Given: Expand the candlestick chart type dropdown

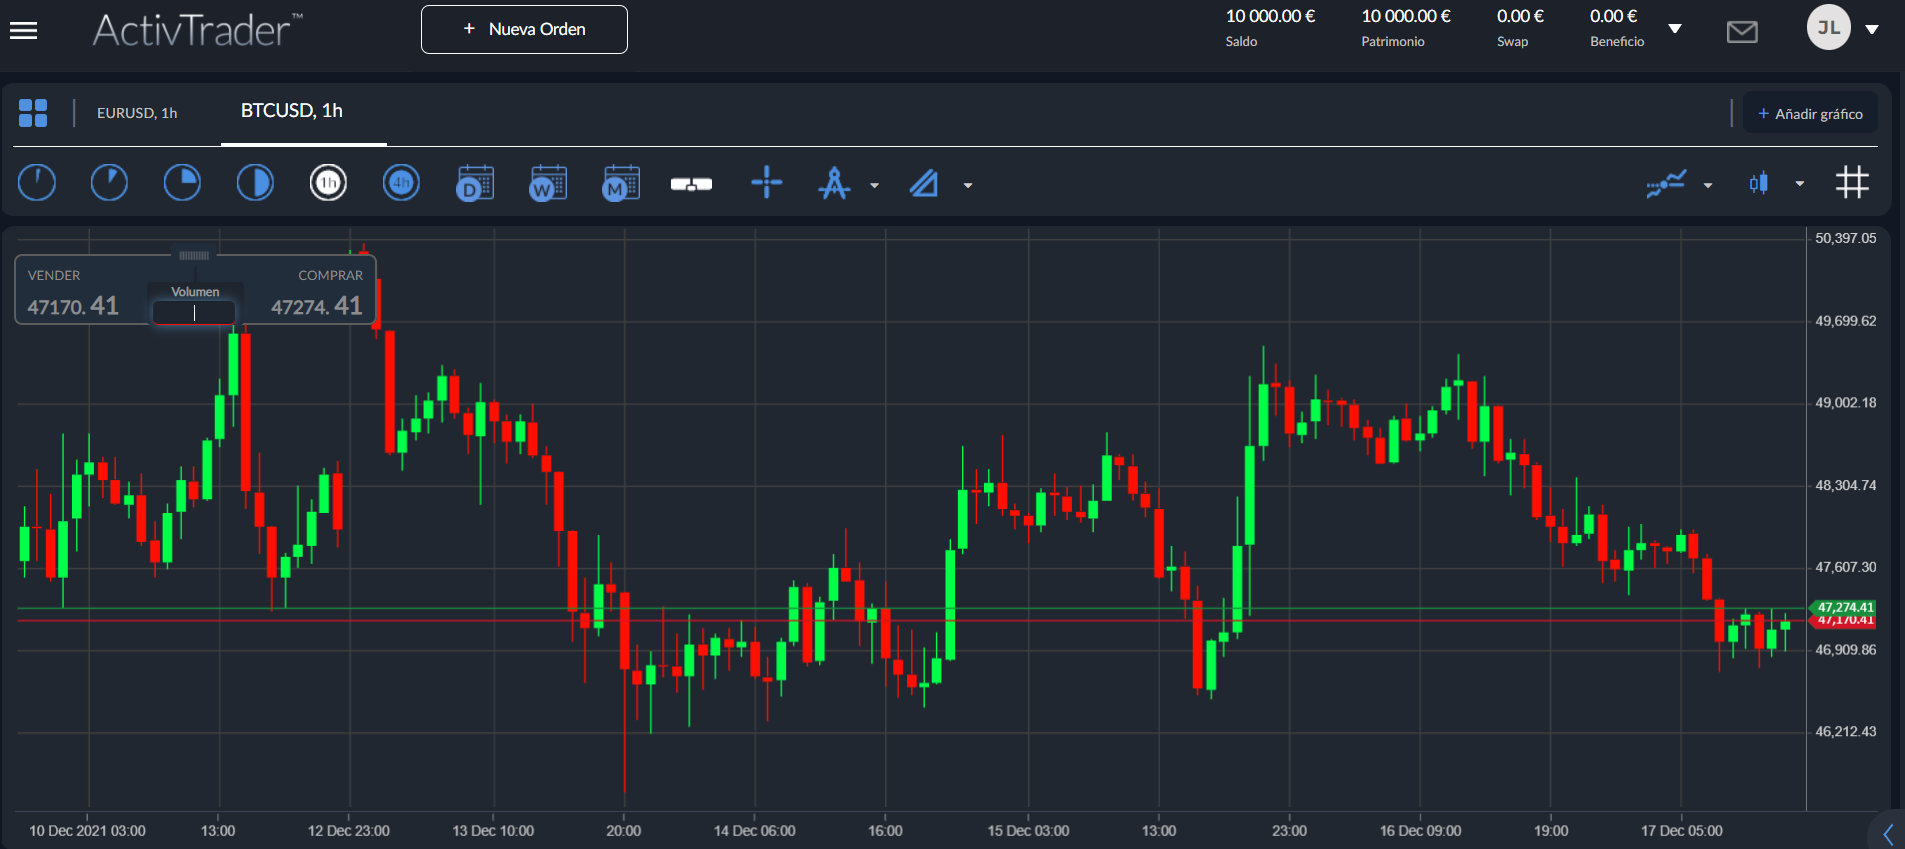Looking at the screenshot, I should tap(1800, 184).
